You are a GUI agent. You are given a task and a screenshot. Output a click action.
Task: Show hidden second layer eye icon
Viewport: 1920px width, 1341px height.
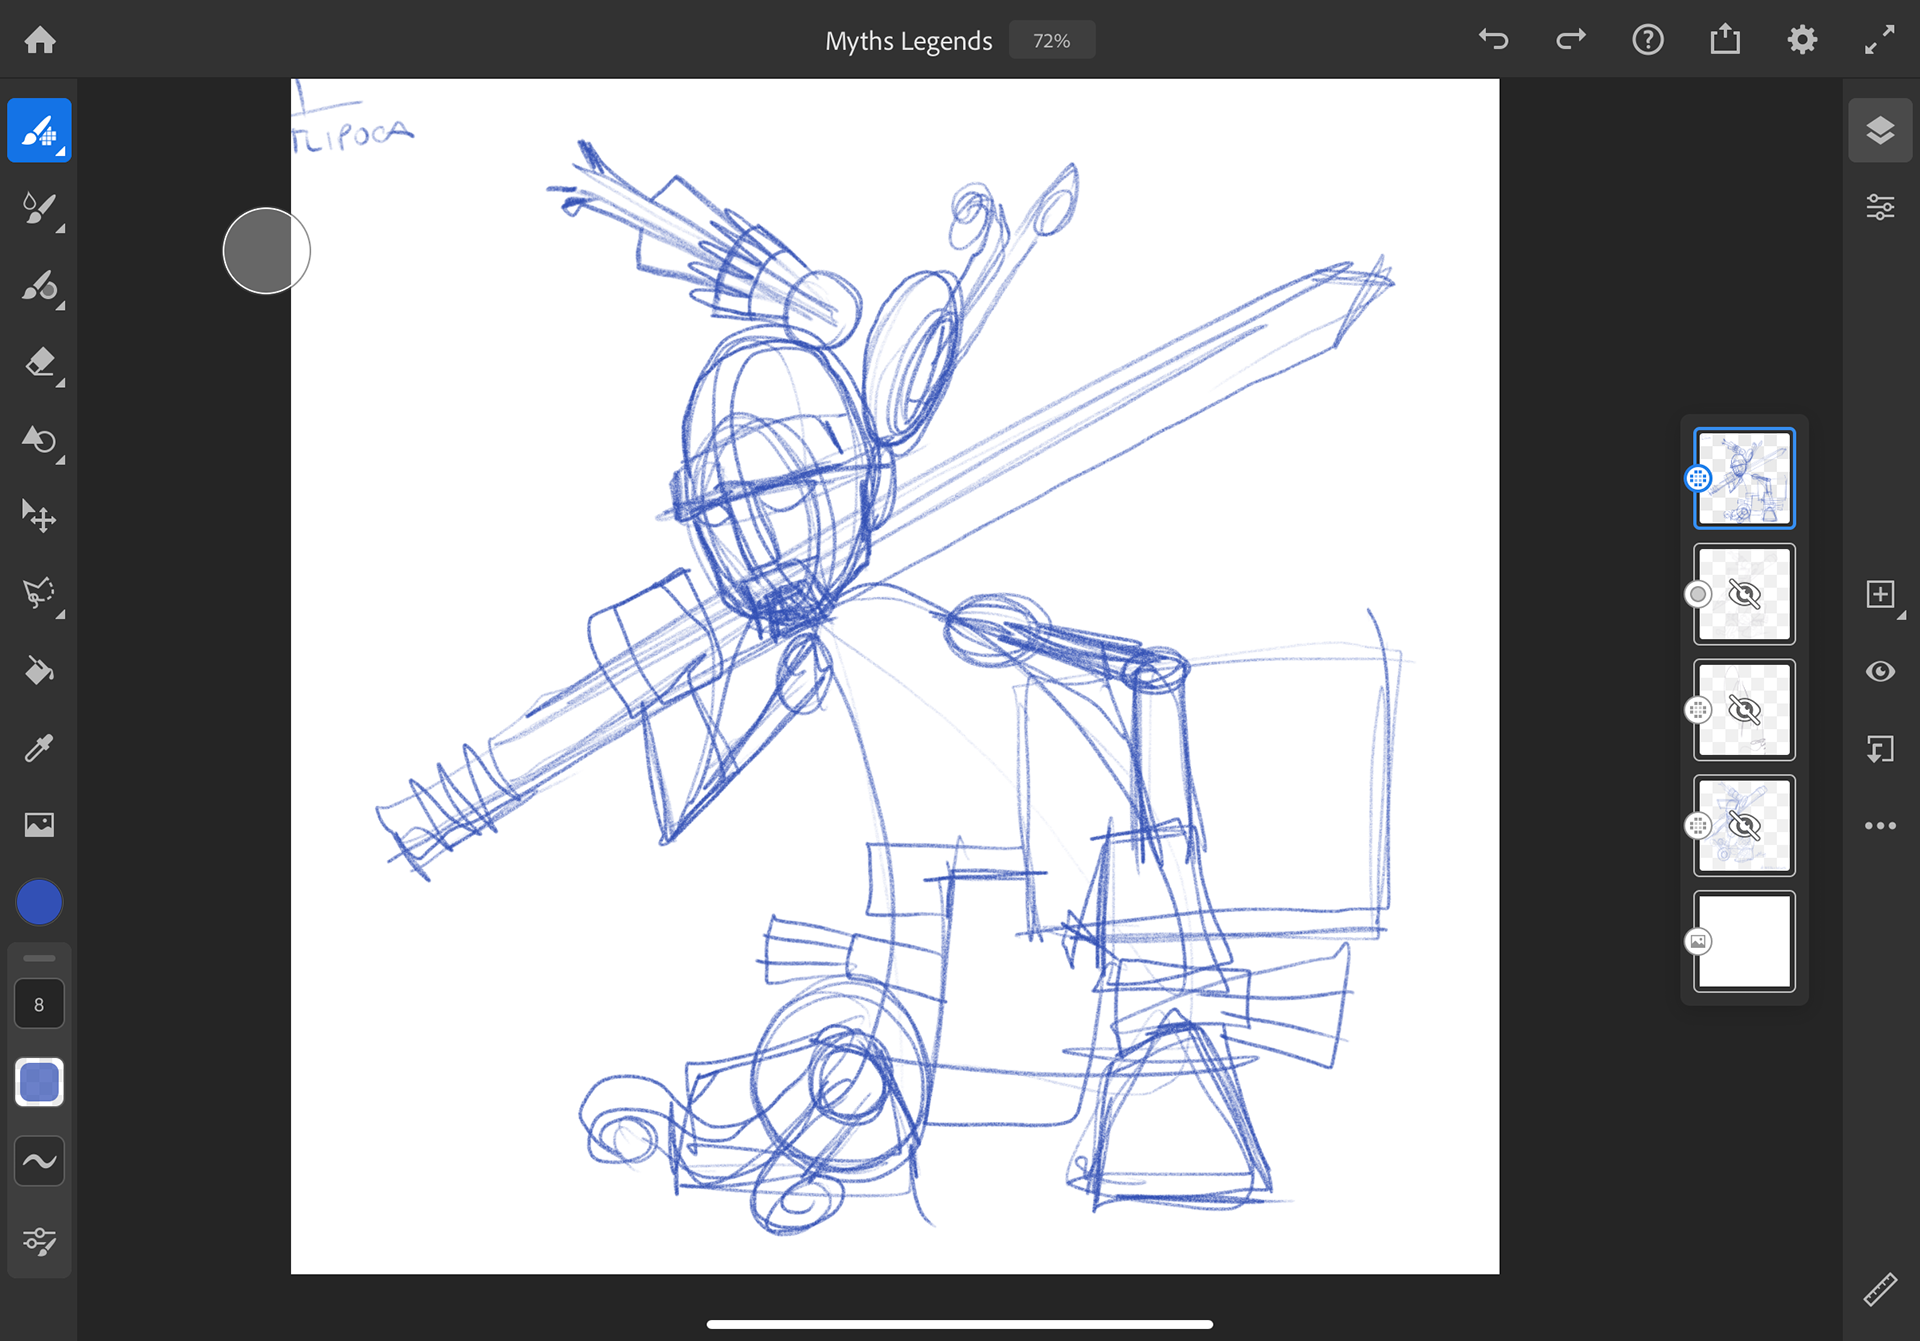point(1744,595)
